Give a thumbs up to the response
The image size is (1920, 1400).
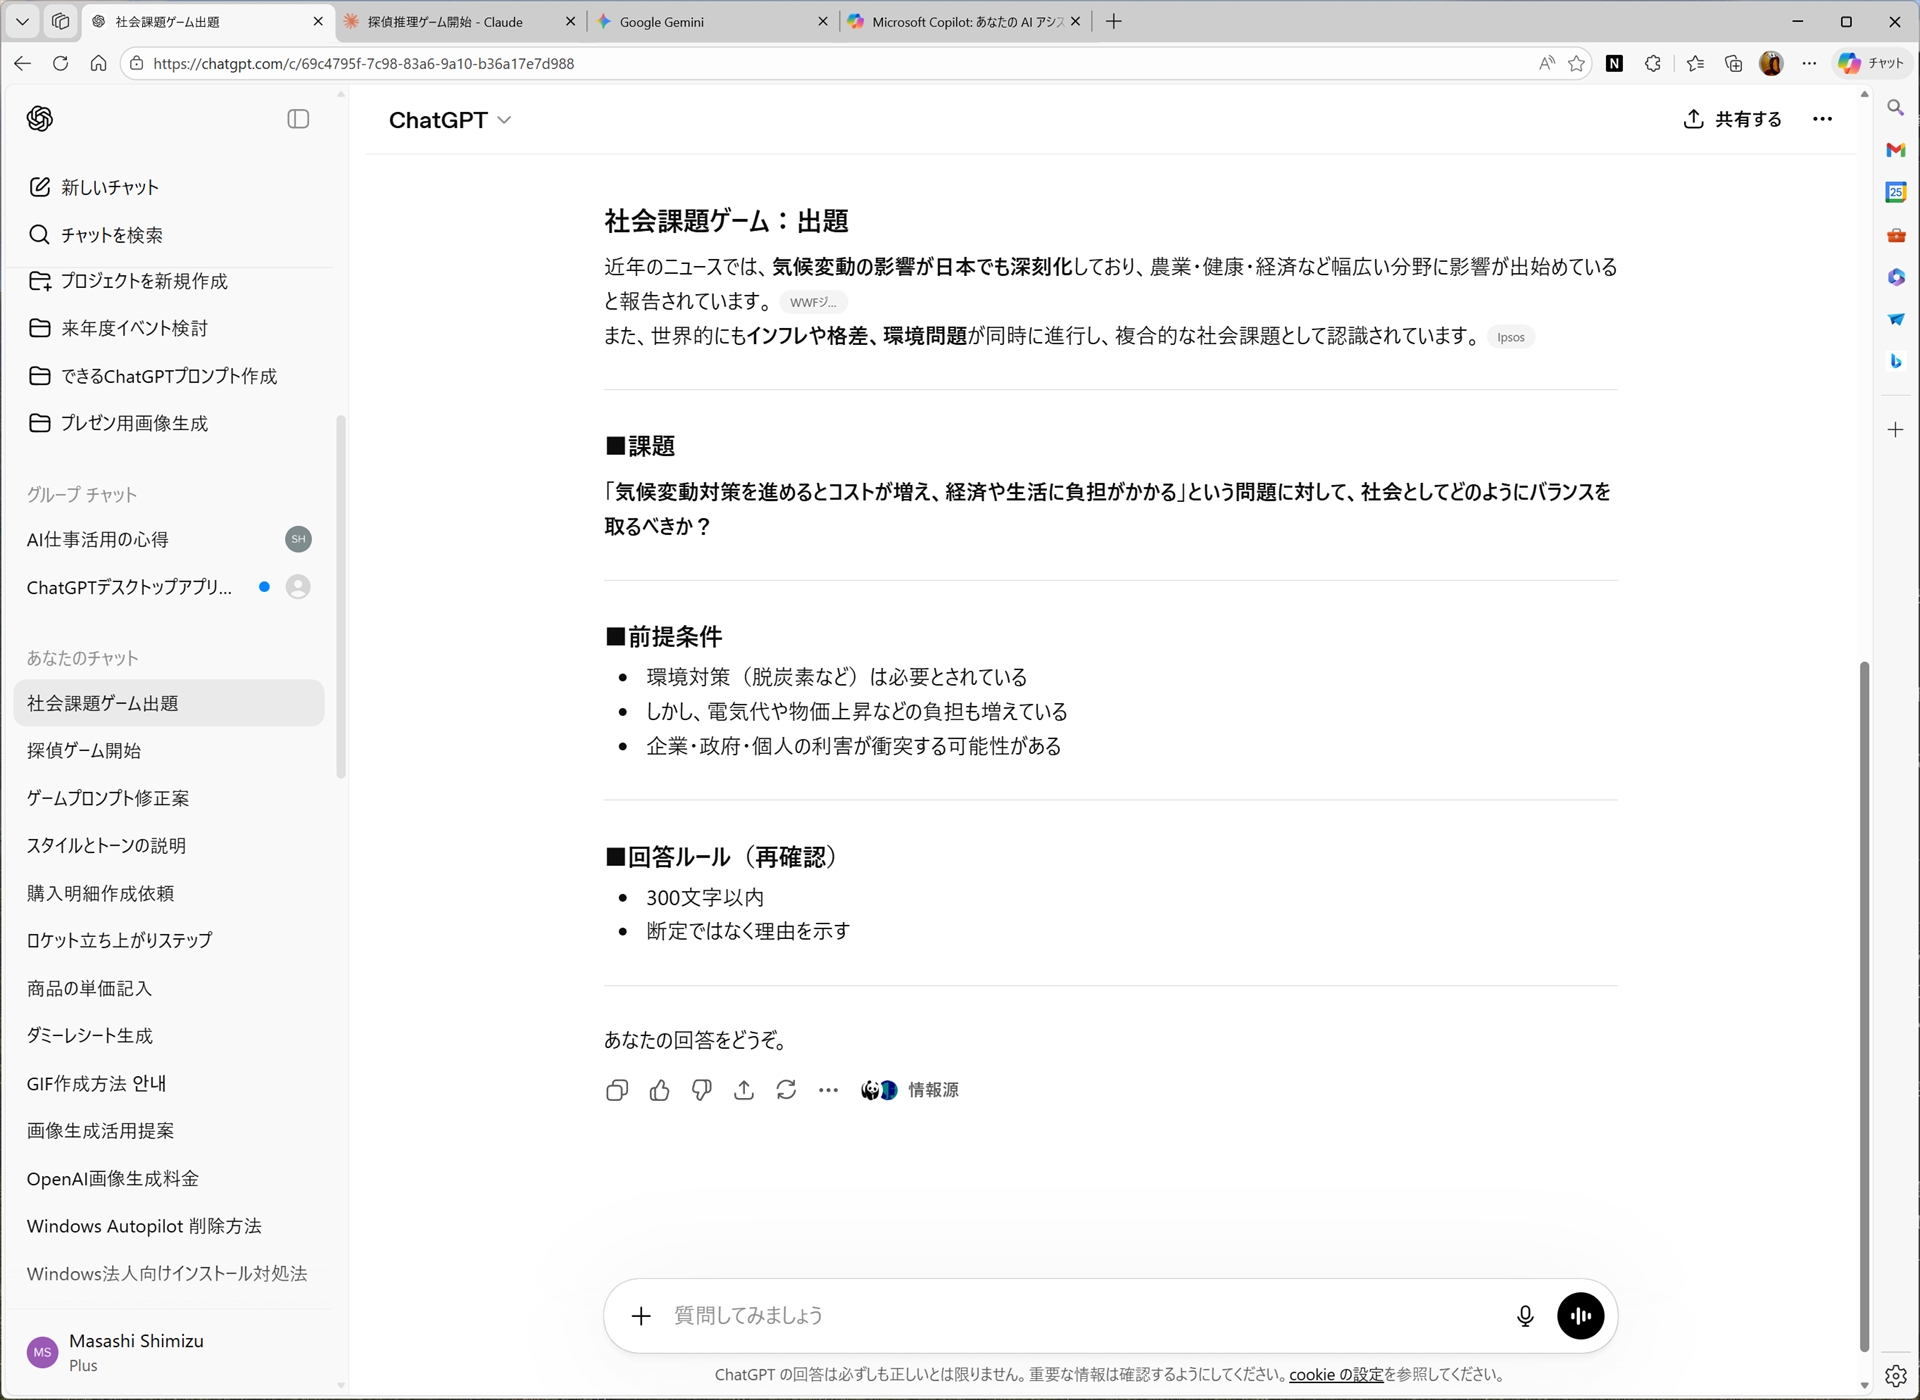[x=659, y=1090]
